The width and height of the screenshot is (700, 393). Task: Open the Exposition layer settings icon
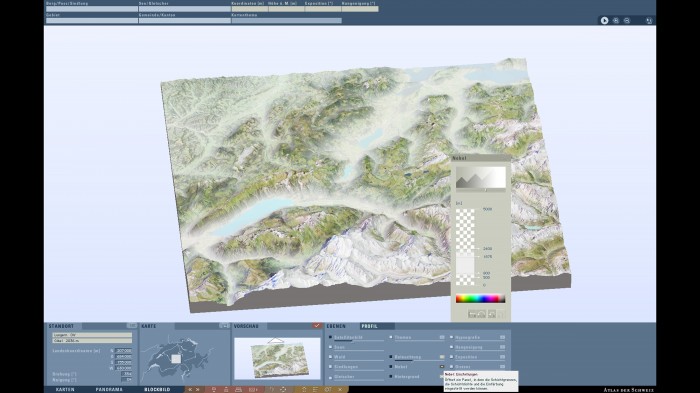502,357
